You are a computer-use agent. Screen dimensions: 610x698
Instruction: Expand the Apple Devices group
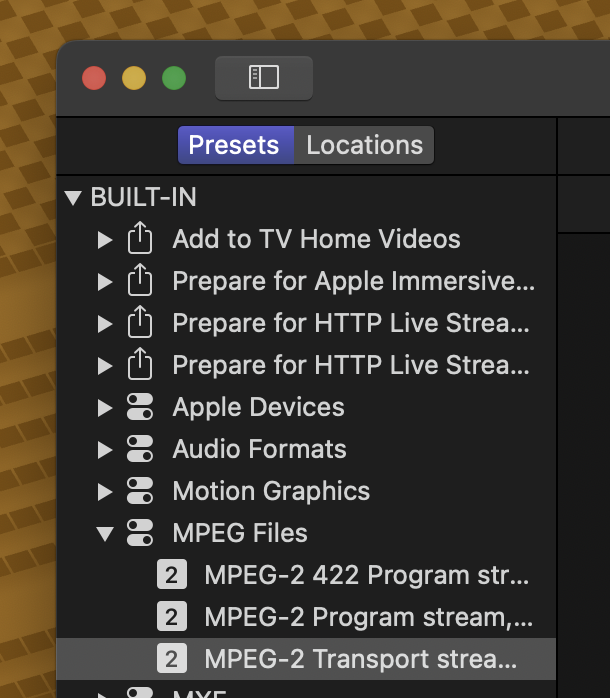105,408
